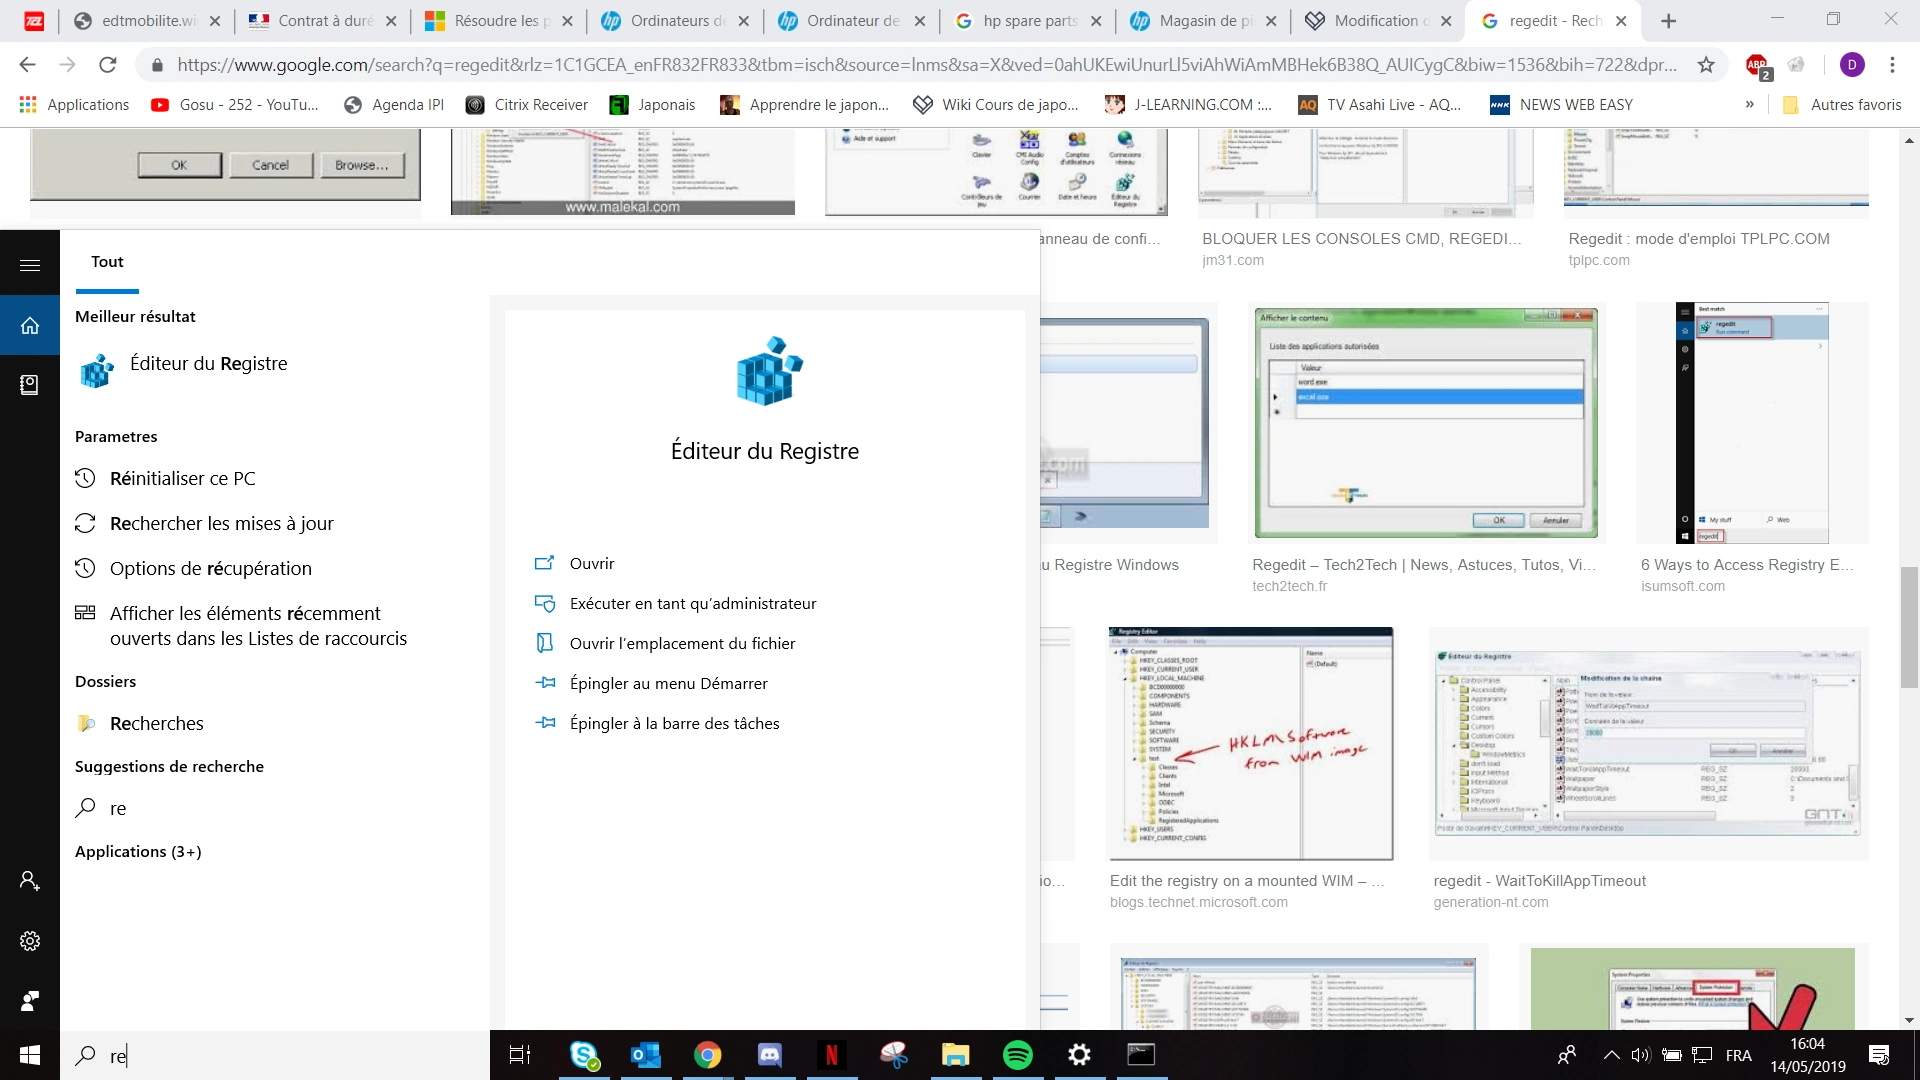Open Discord taskbar icon

coord(769,1055)
